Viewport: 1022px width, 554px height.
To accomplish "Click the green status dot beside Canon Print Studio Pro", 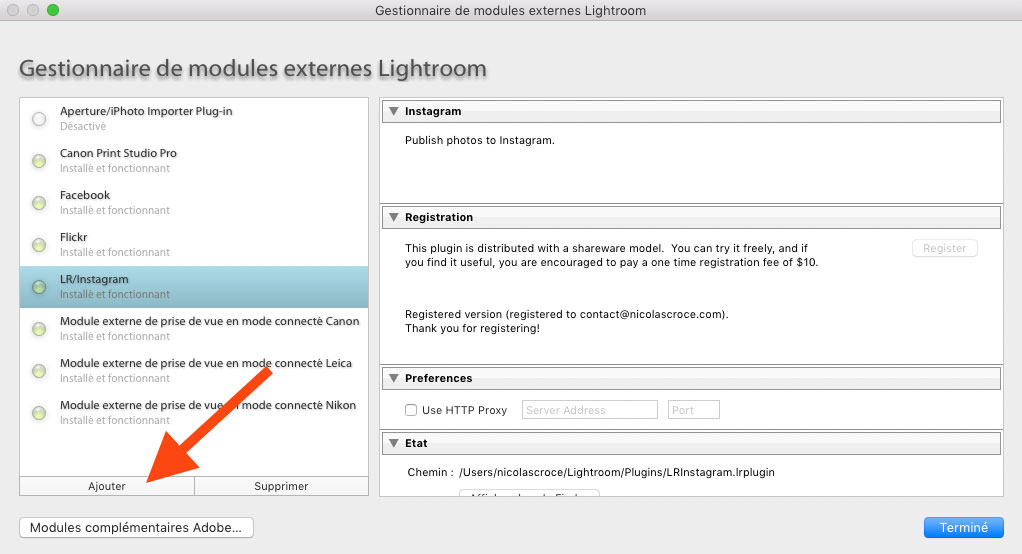I will (39, 161).
